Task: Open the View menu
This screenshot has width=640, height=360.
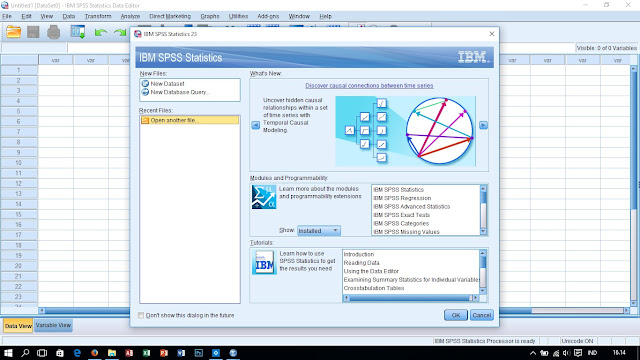Action: click(47, 16)
